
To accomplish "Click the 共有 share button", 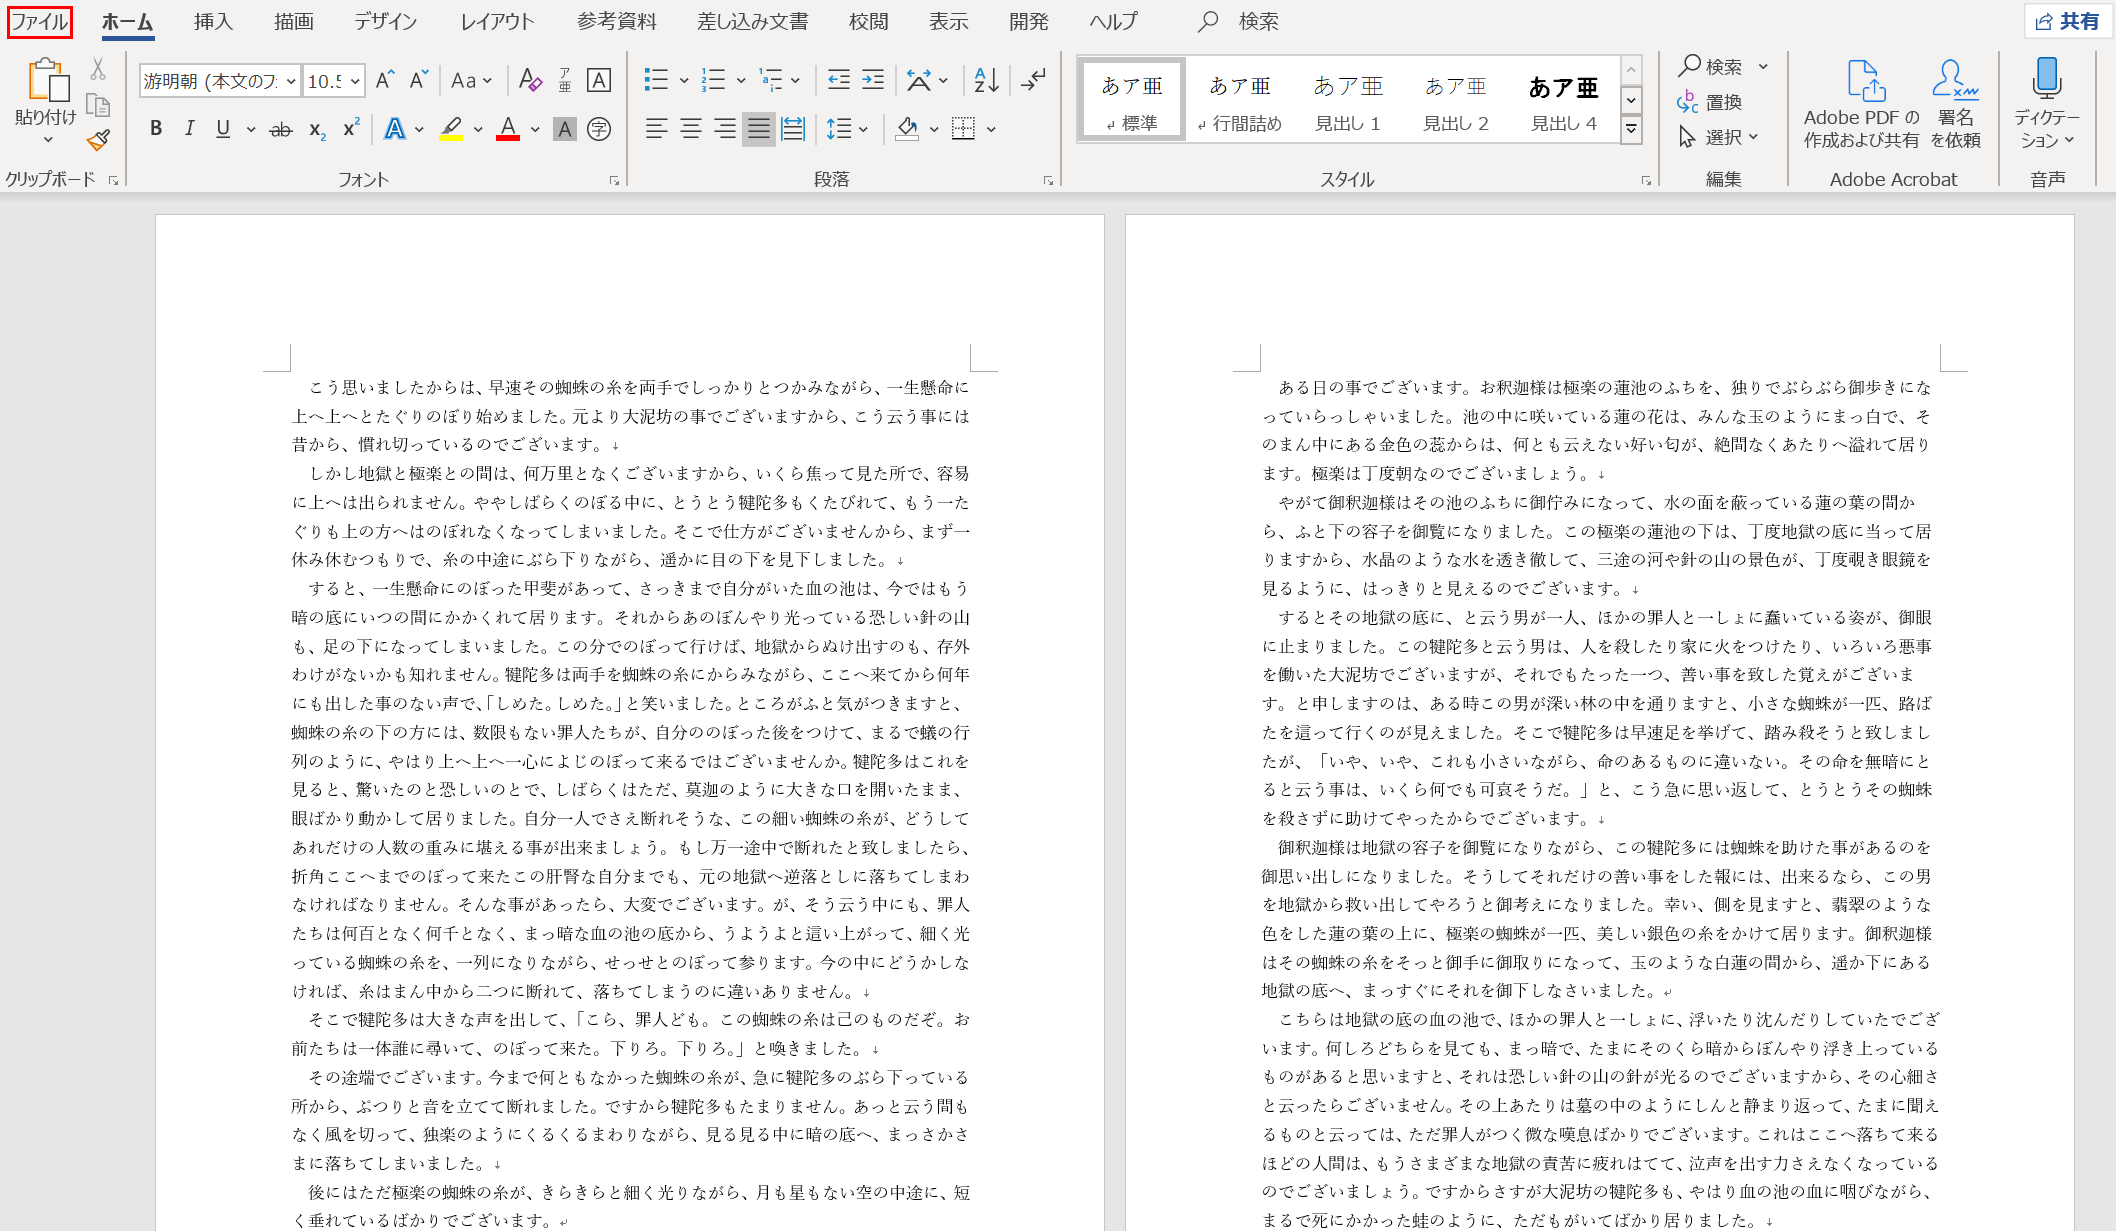I will 2067,21.
